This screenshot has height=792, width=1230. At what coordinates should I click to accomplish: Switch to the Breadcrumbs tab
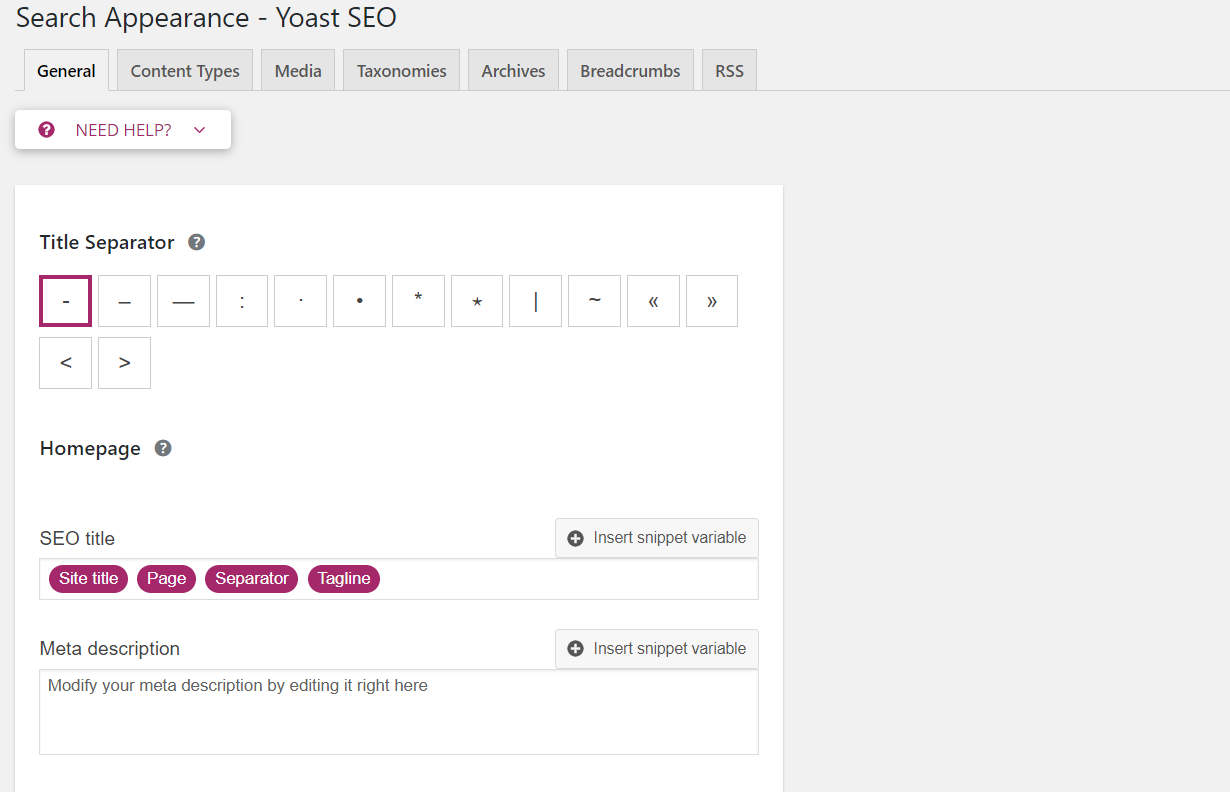point(630,71)
